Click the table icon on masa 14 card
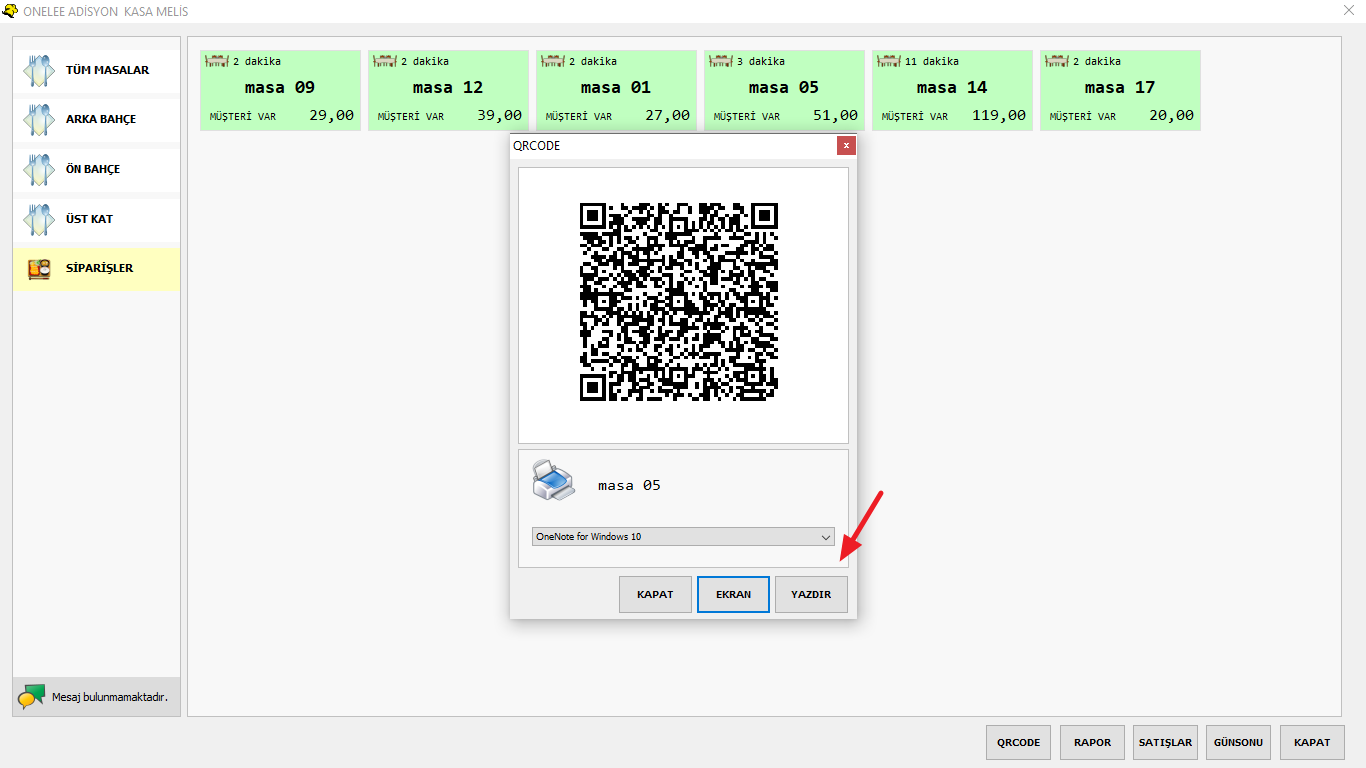Viewport: 1366px width, 768px height. pos(890,62)
